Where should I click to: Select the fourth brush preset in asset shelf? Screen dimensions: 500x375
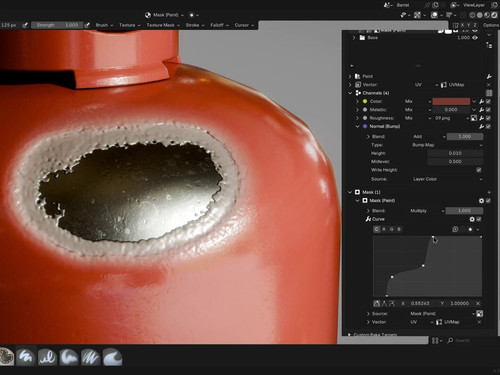69,357
